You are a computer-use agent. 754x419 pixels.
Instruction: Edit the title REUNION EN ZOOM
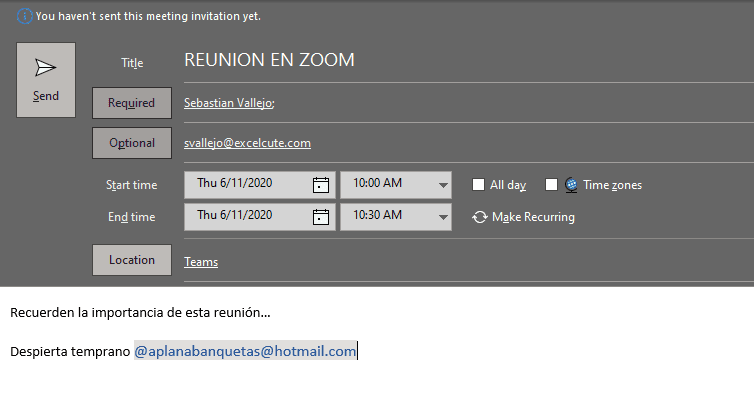pos(269,60)
